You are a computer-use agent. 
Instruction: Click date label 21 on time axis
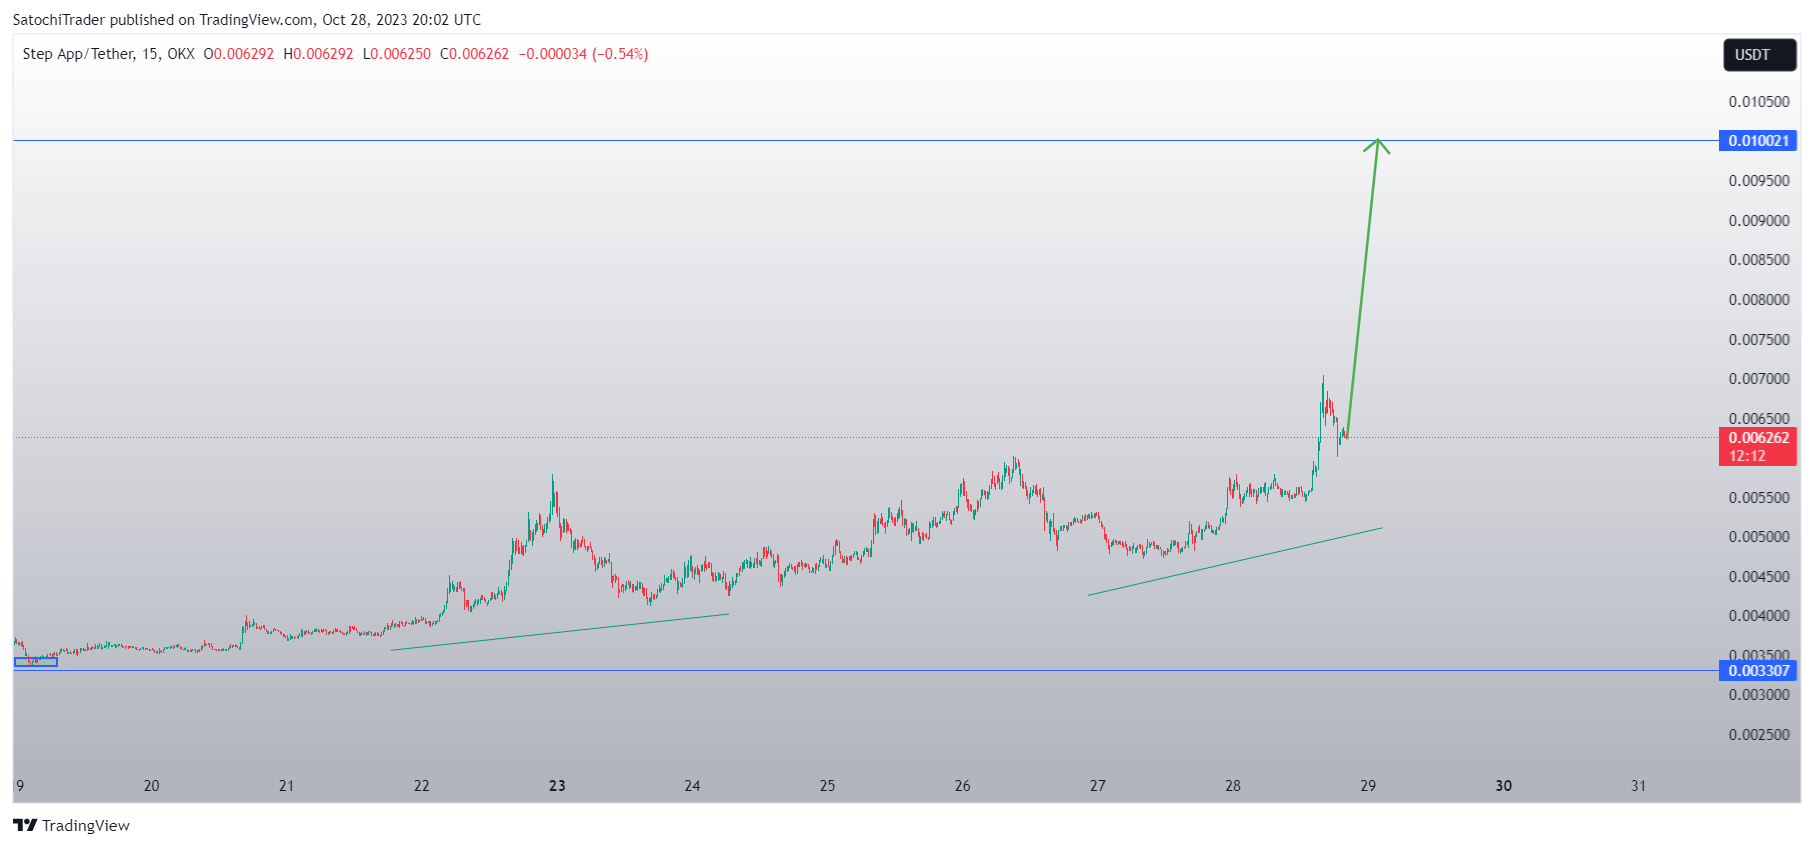[286, 786]
